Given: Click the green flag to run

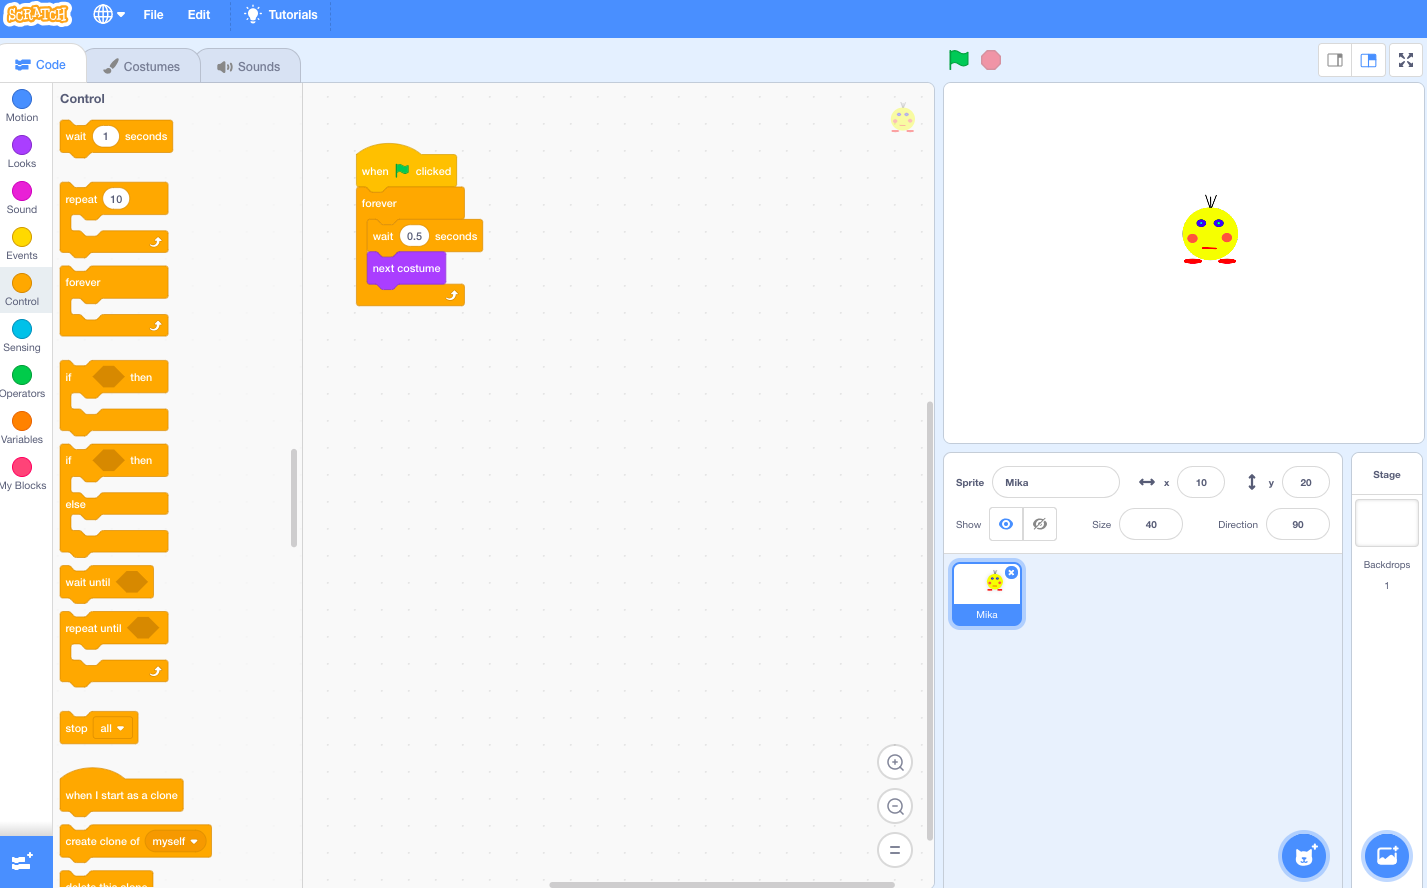Looking at the screenshot, I should point(958,60).
